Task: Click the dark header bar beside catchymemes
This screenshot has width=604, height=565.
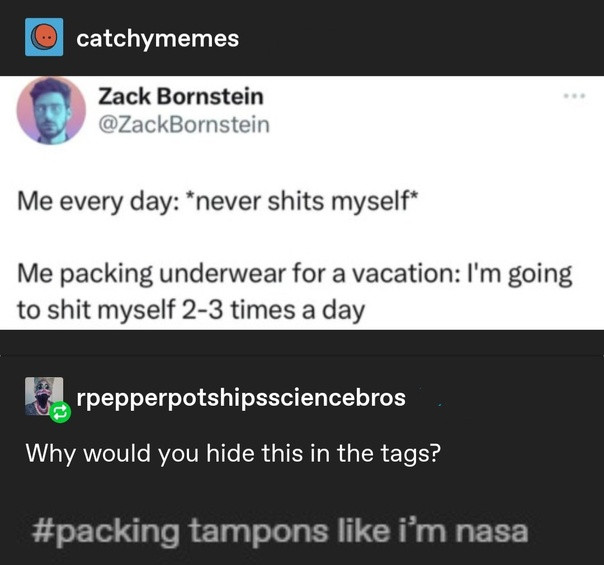Action: point(420,38)
